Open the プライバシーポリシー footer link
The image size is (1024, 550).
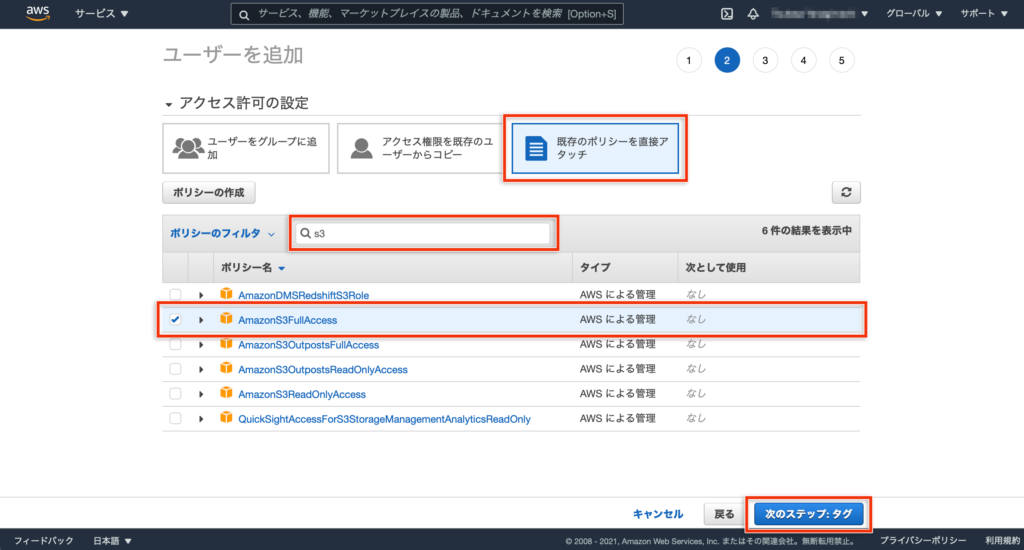point(922,541)
